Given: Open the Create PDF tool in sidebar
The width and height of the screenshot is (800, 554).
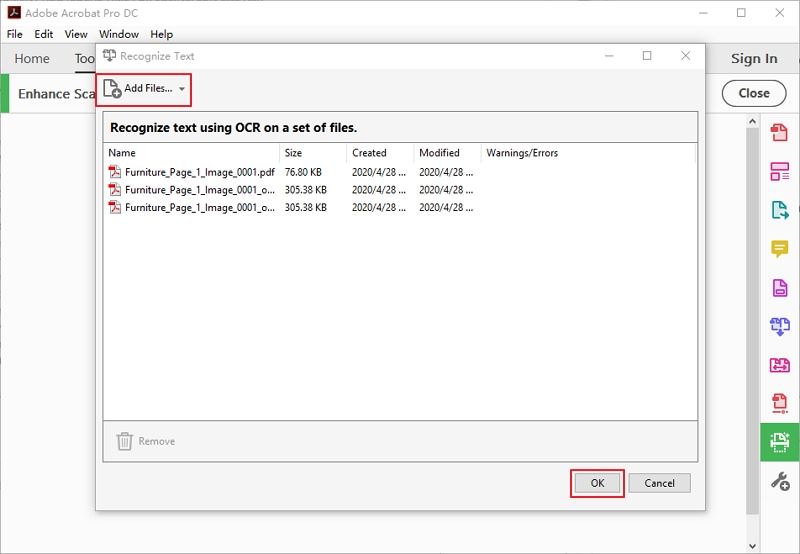Looking at the screenshot, I should [779, 133].
